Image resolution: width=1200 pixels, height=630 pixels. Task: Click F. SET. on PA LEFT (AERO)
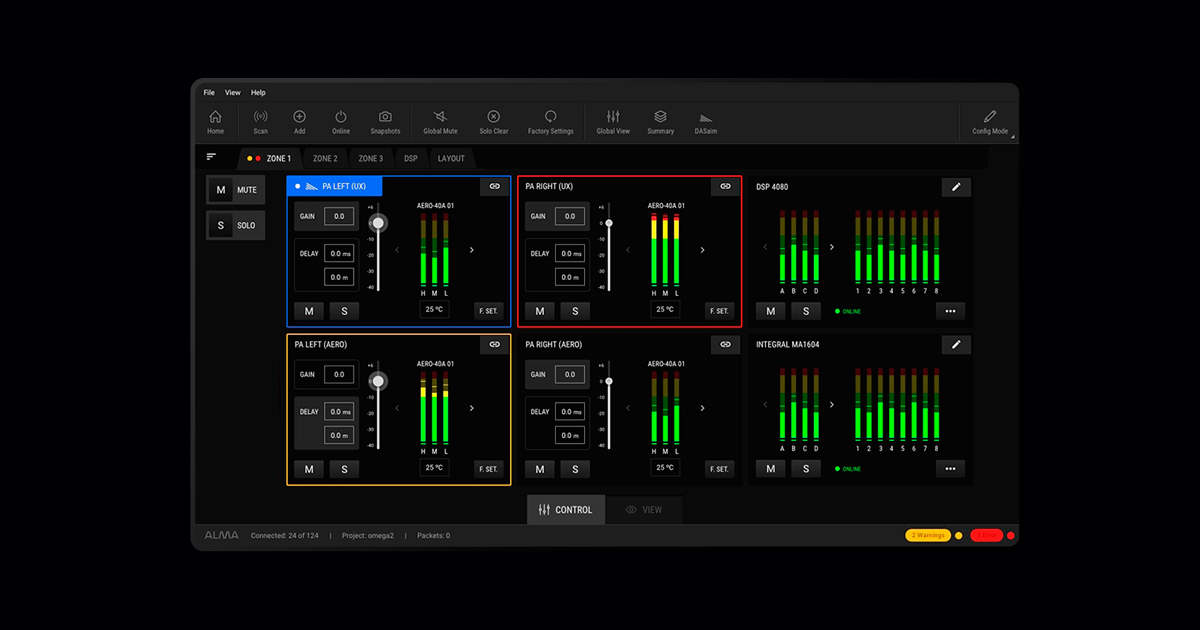pos(488,469)
